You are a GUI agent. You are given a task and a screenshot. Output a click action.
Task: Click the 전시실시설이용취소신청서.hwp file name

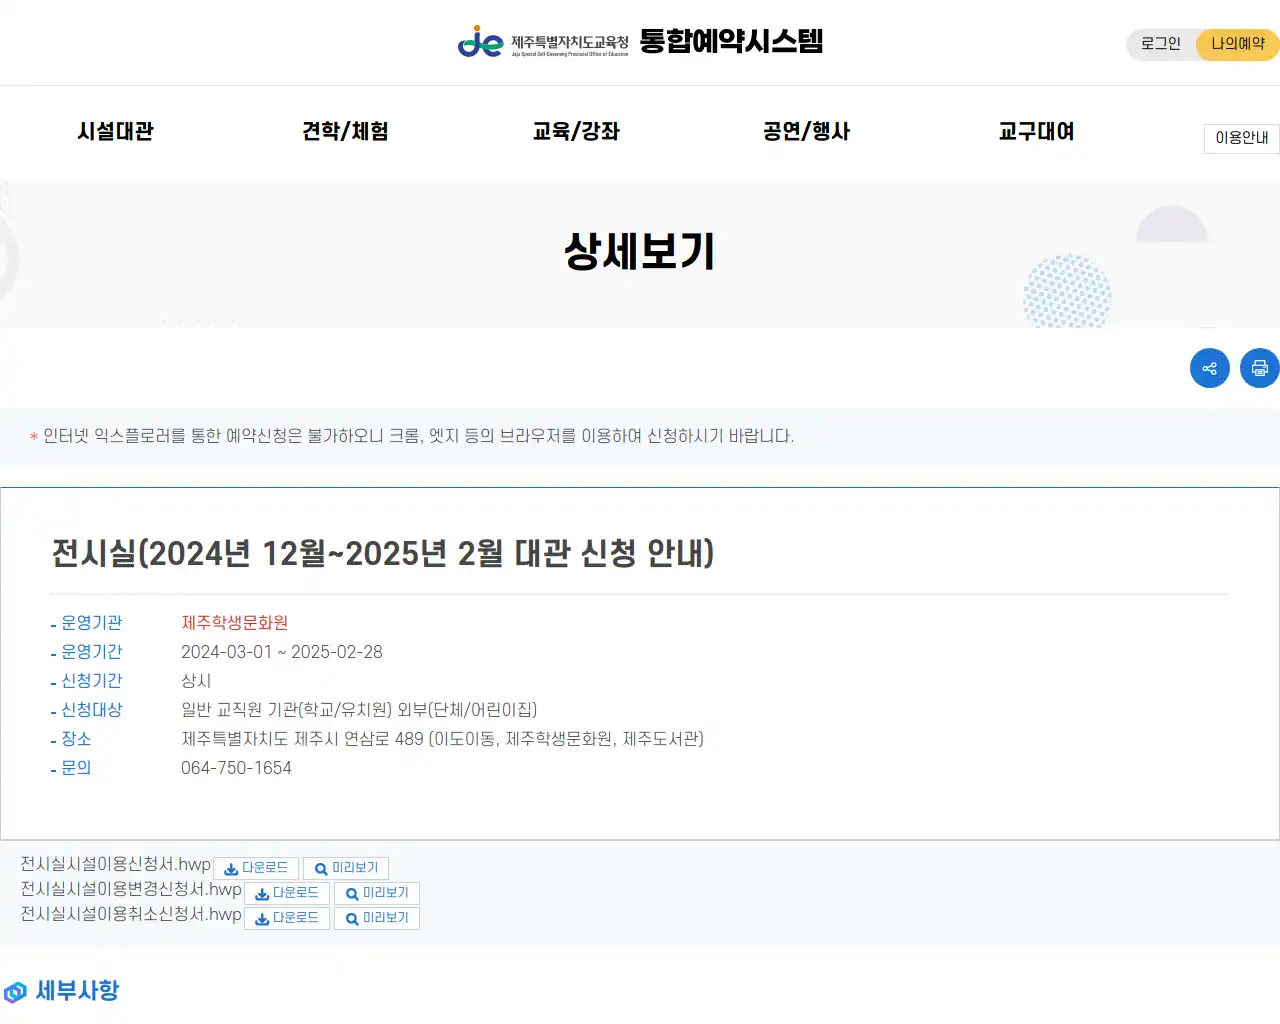(131, 914)
